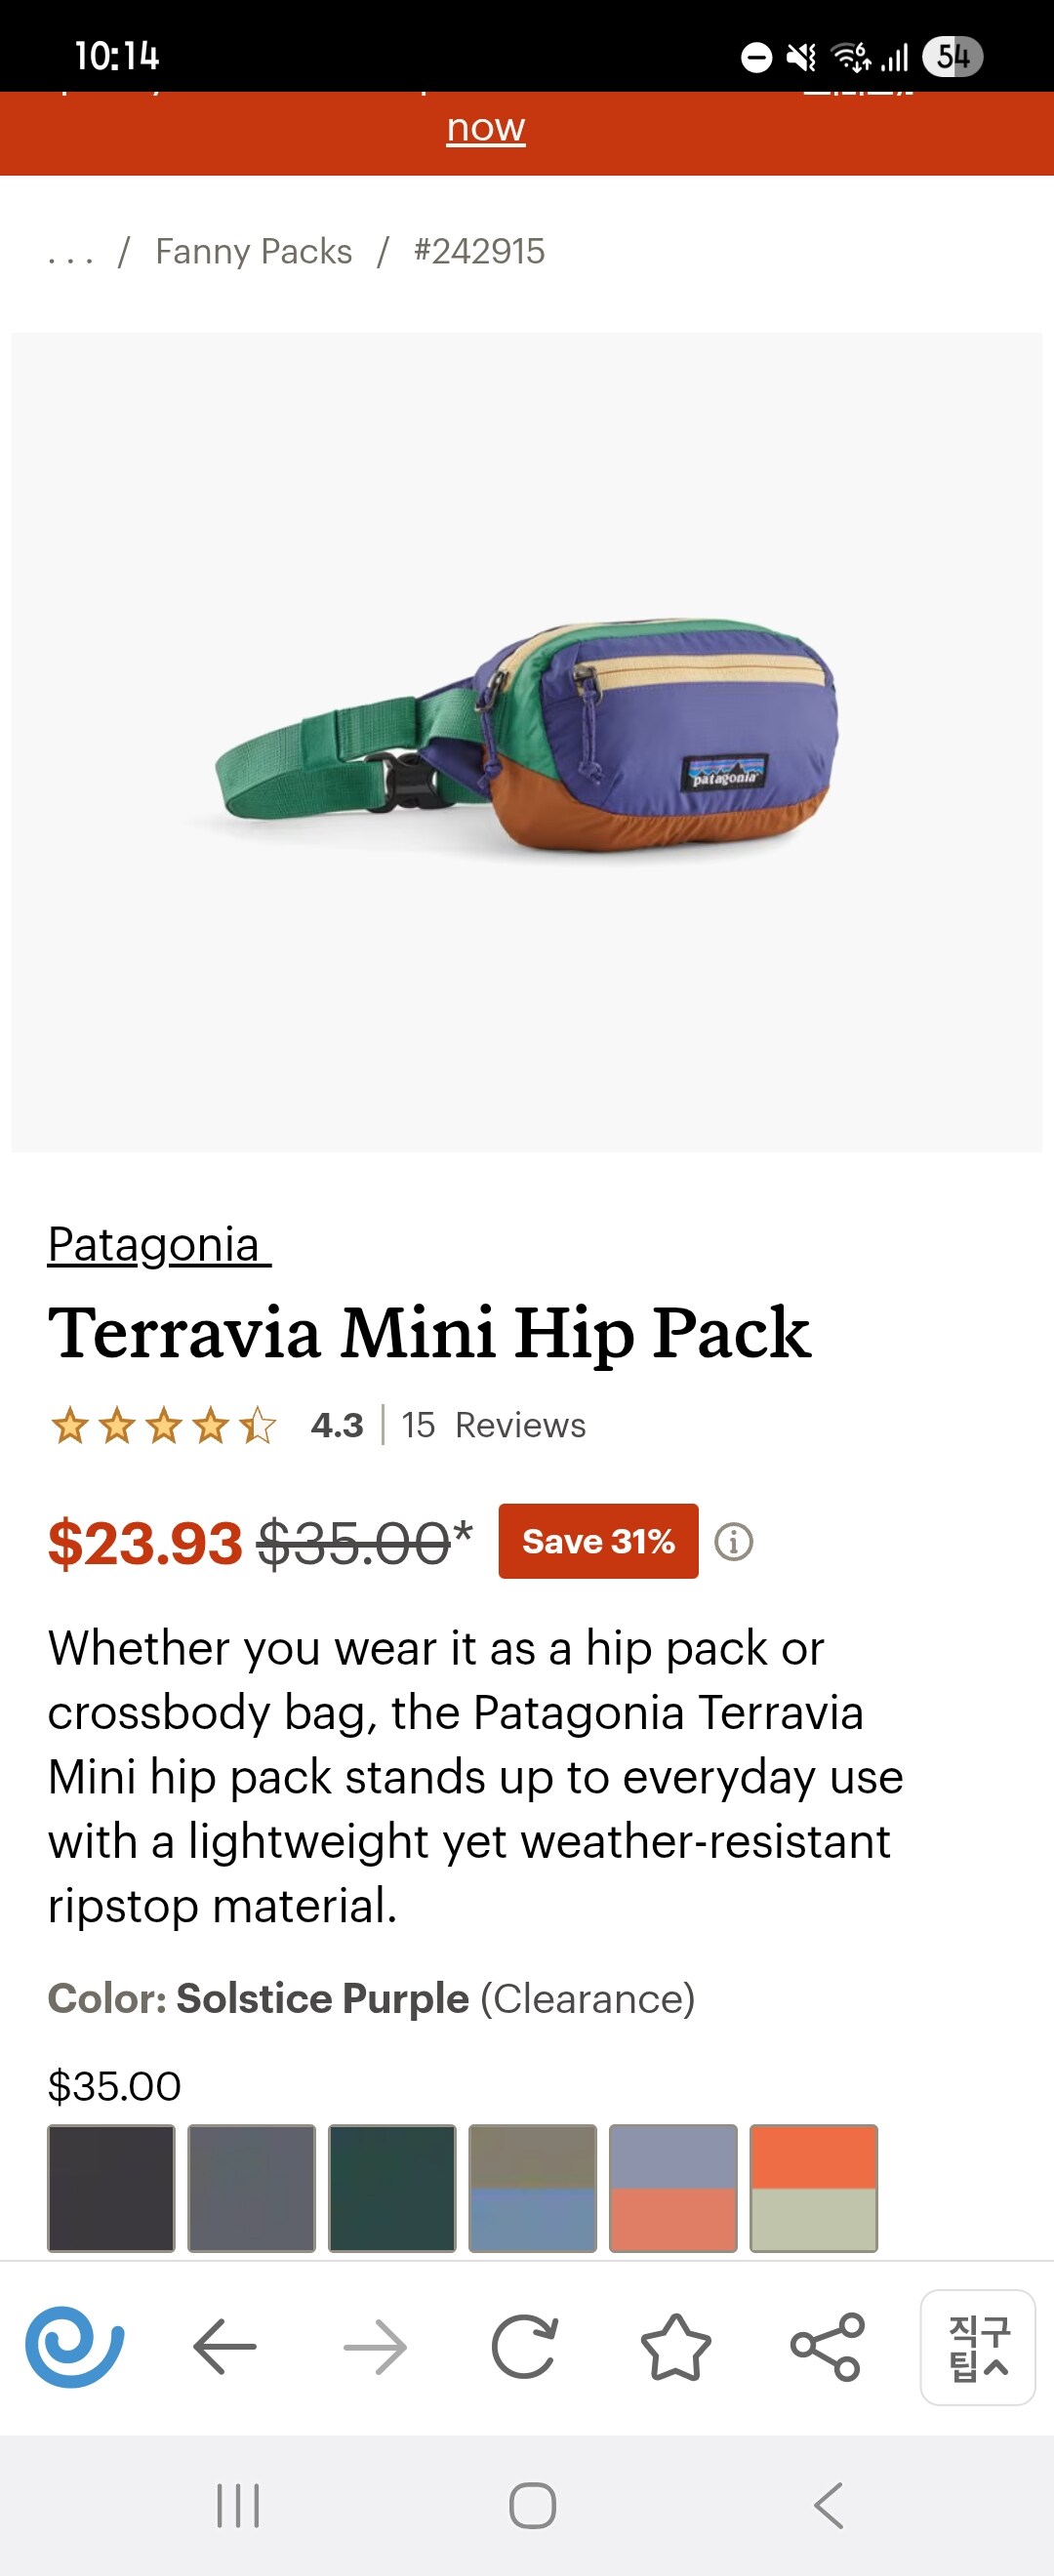Reload the current page
This screenshot has width=1054, height=2576.
[x=525, y=2345]
